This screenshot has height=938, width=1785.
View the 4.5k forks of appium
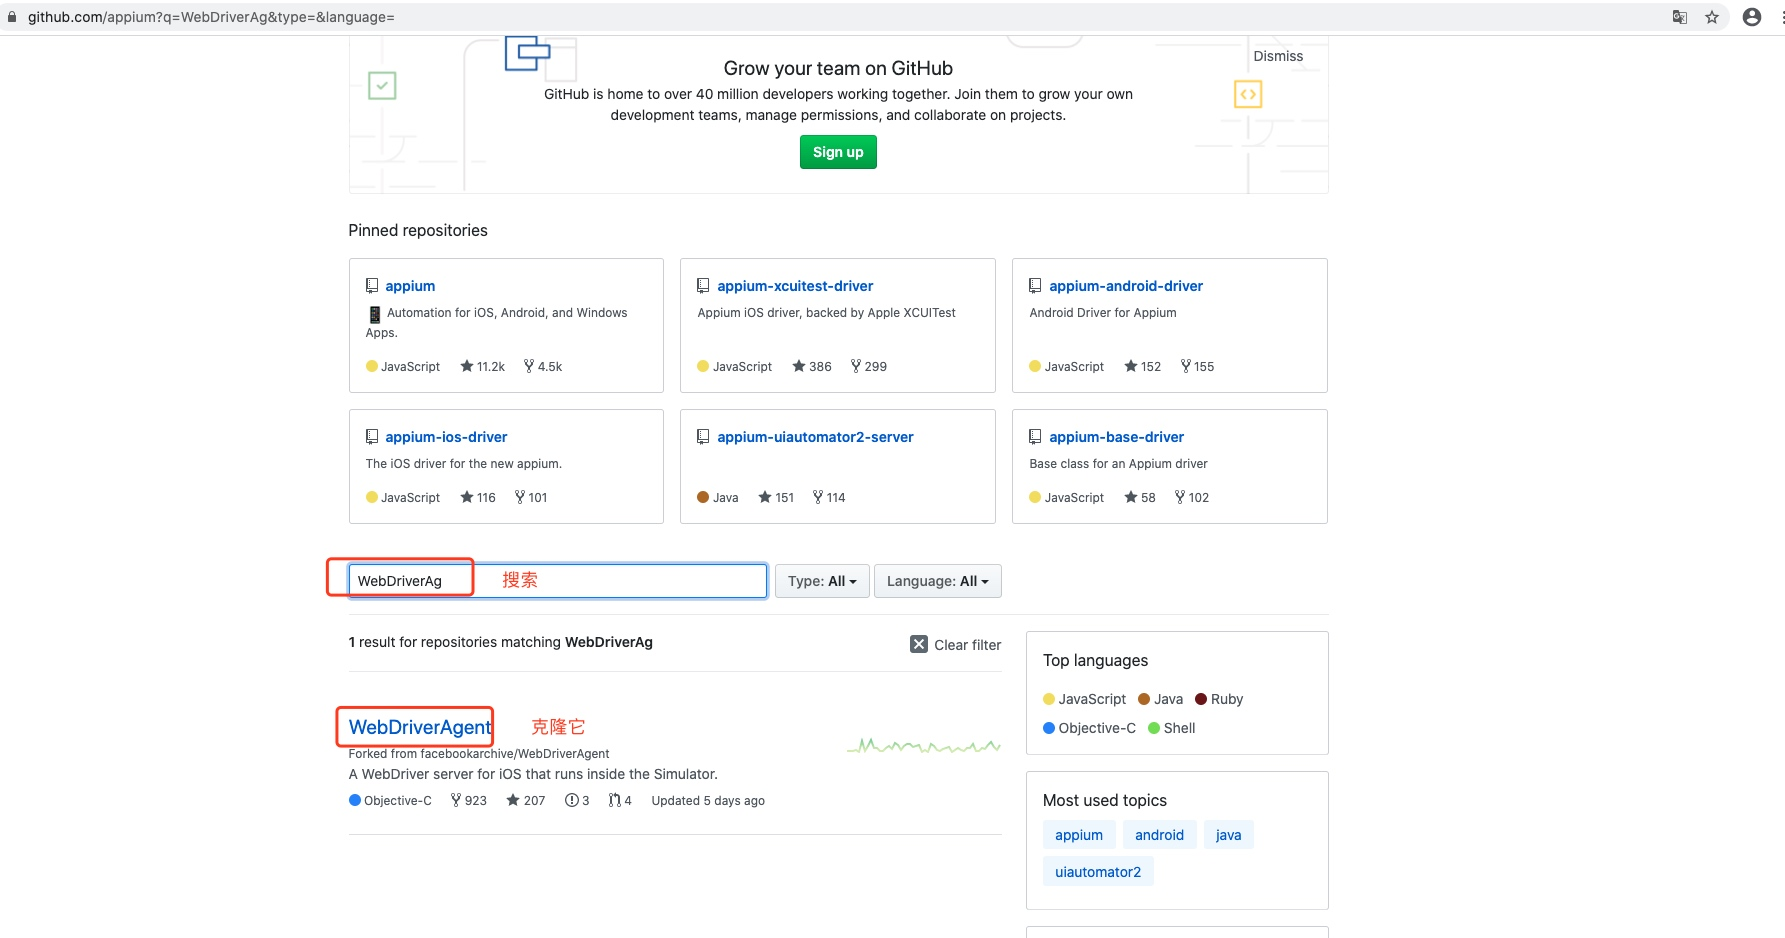pos(543,367)
